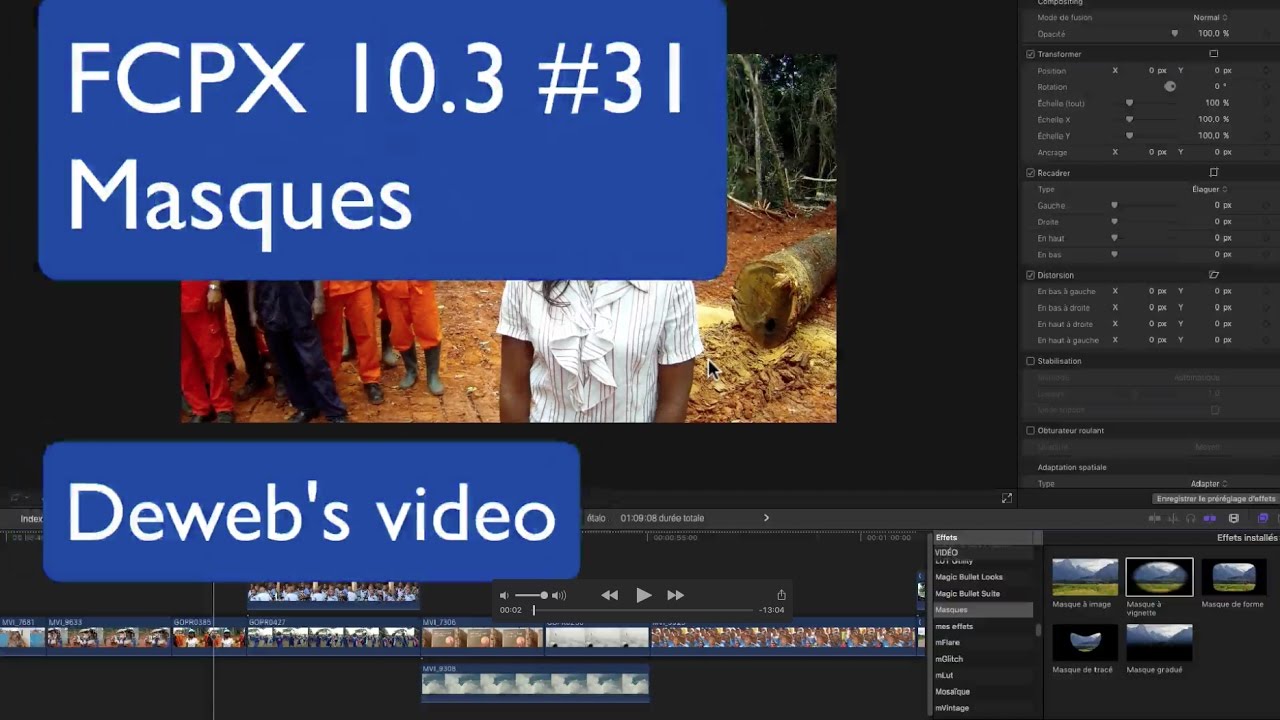Image resolution: width=1280 pixels, height=720 pixels.
Task: Enable the Obturateur roulant checkbox
Action: (1030, 431)
